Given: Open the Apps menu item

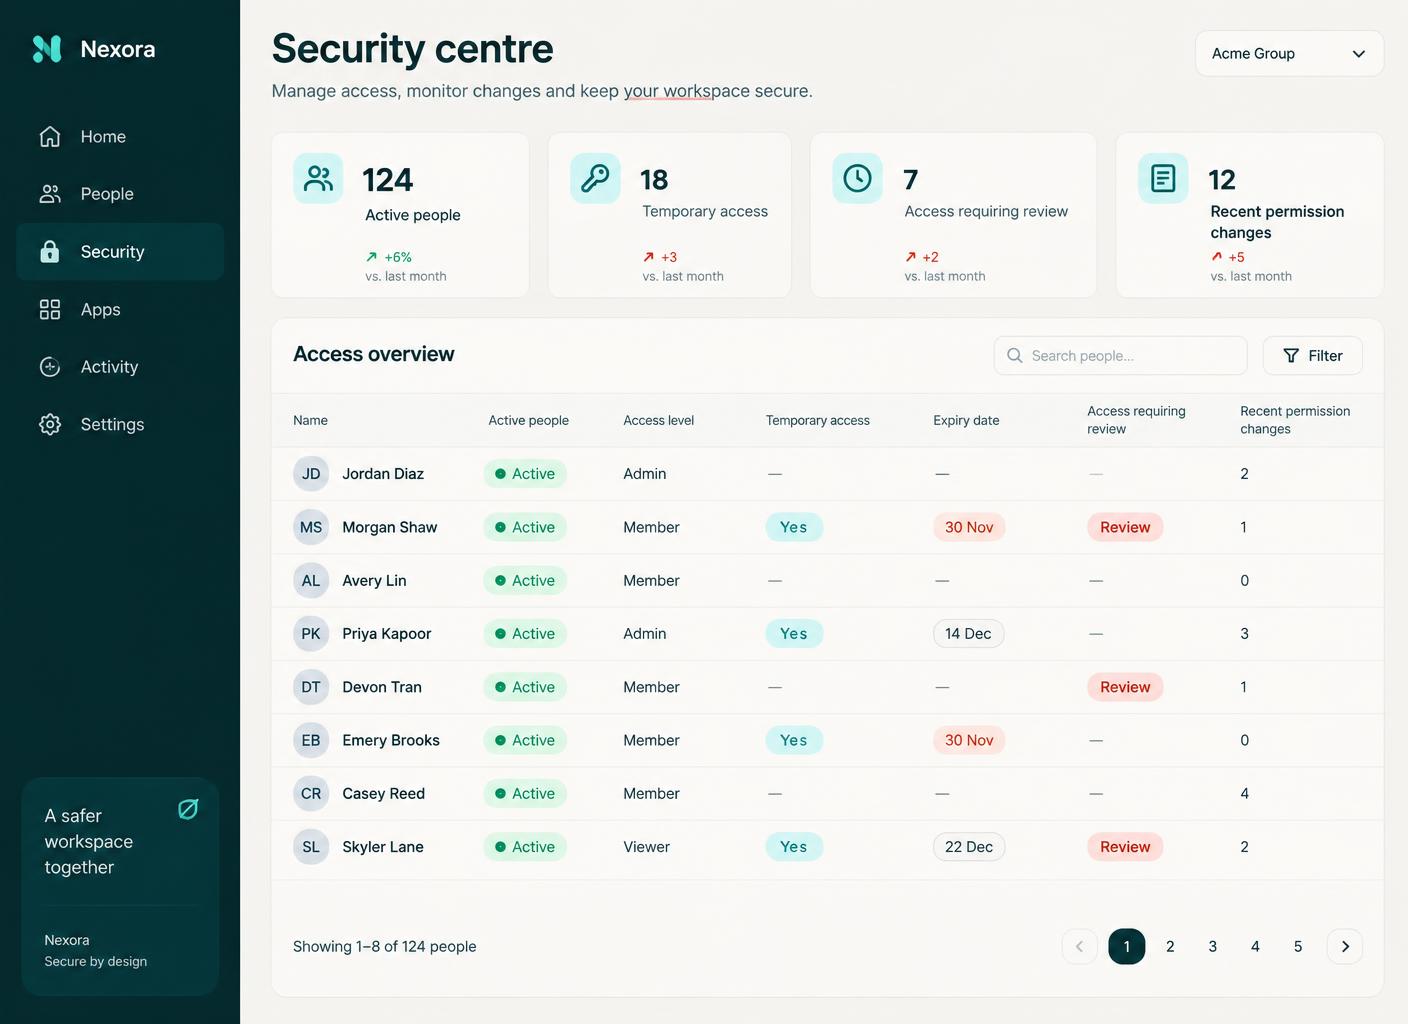Looking at the screenshot, I should [120, 310].
